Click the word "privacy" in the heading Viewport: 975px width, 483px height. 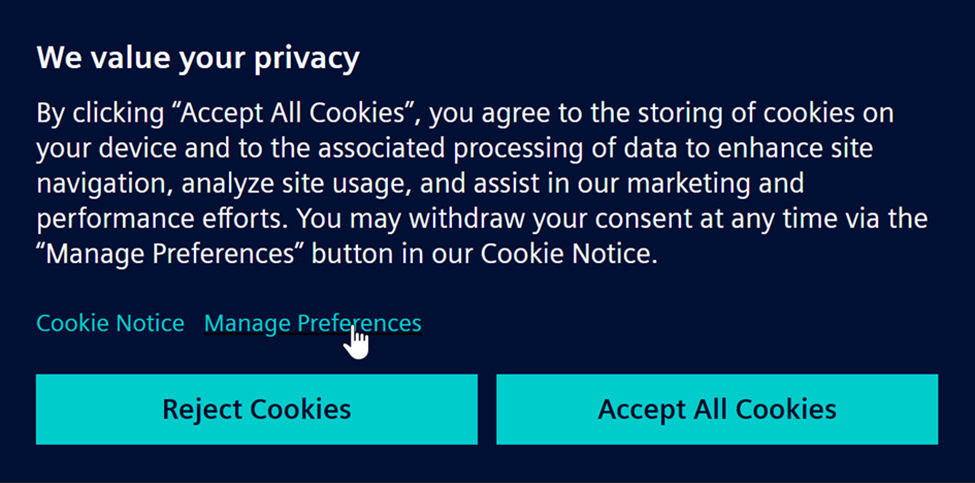pos(305,58)
